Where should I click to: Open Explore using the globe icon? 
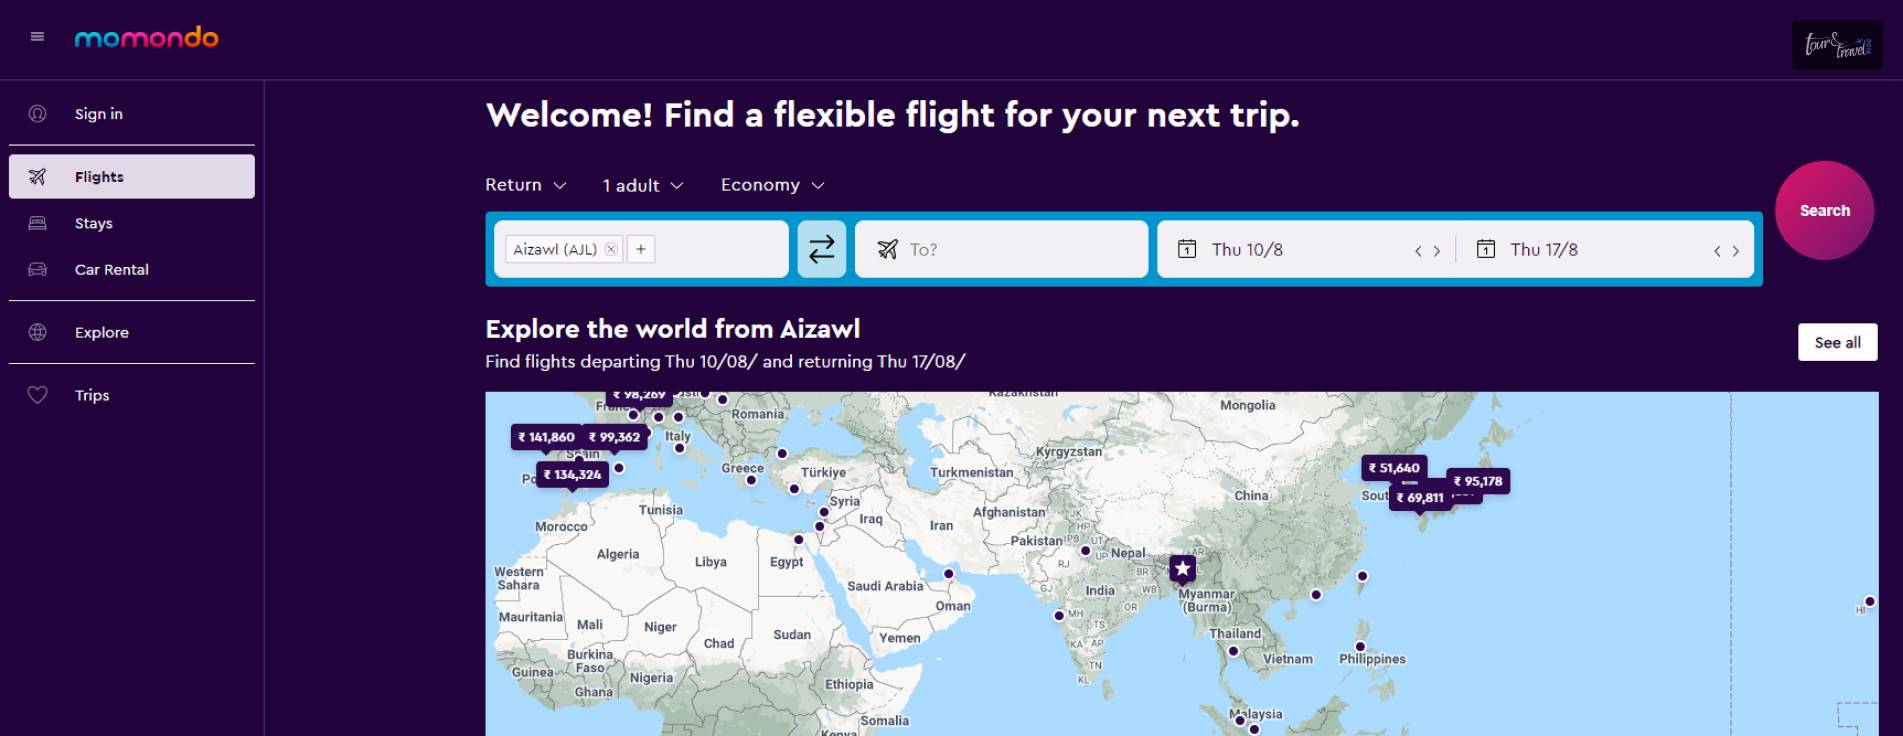tap(38, 332)
